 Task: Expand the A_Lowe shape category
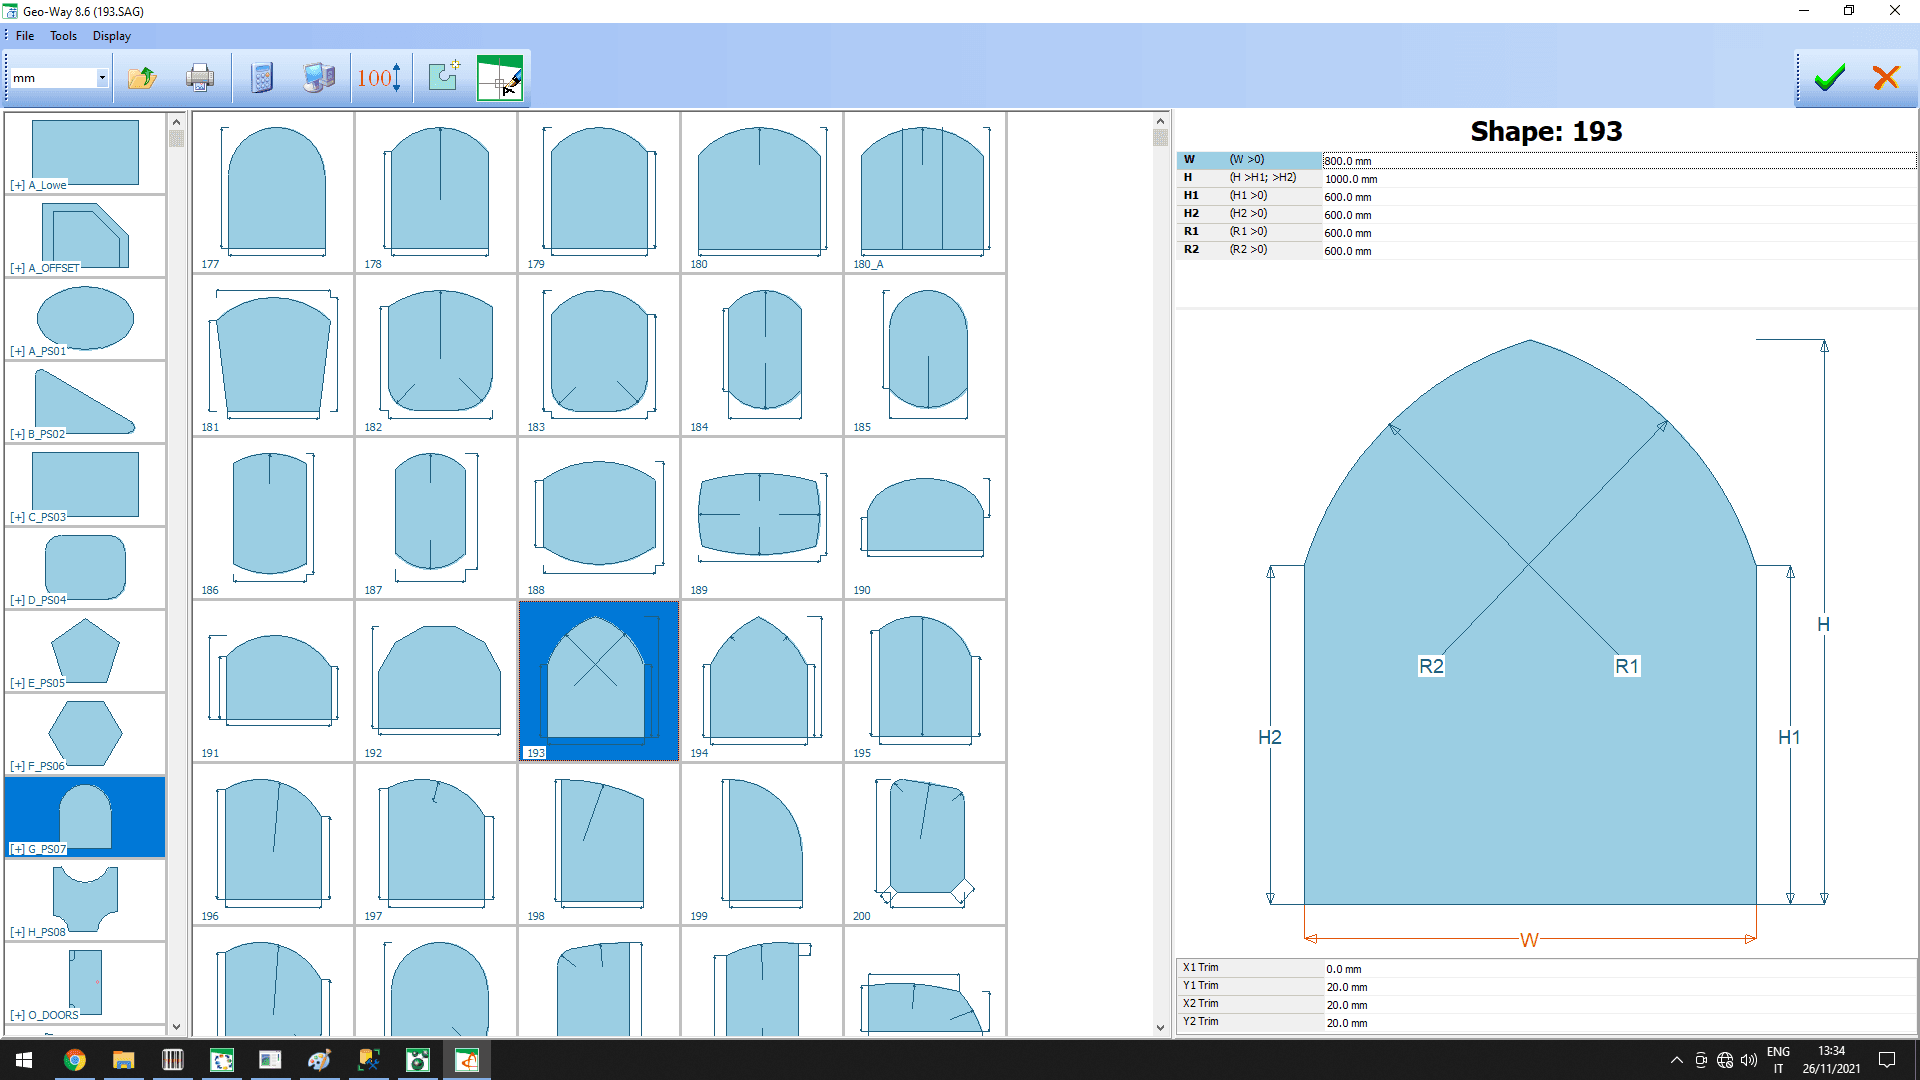17,185
